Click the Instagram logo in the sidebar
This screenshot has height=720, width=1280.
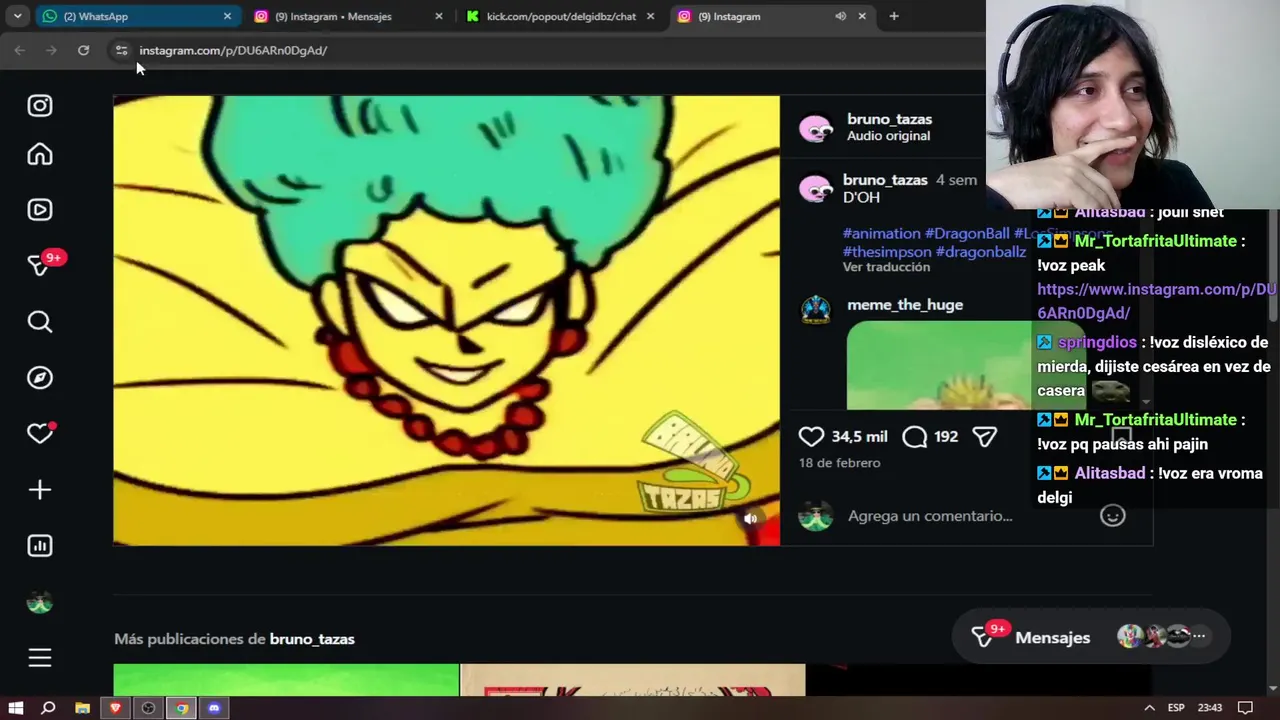point(40,106)
